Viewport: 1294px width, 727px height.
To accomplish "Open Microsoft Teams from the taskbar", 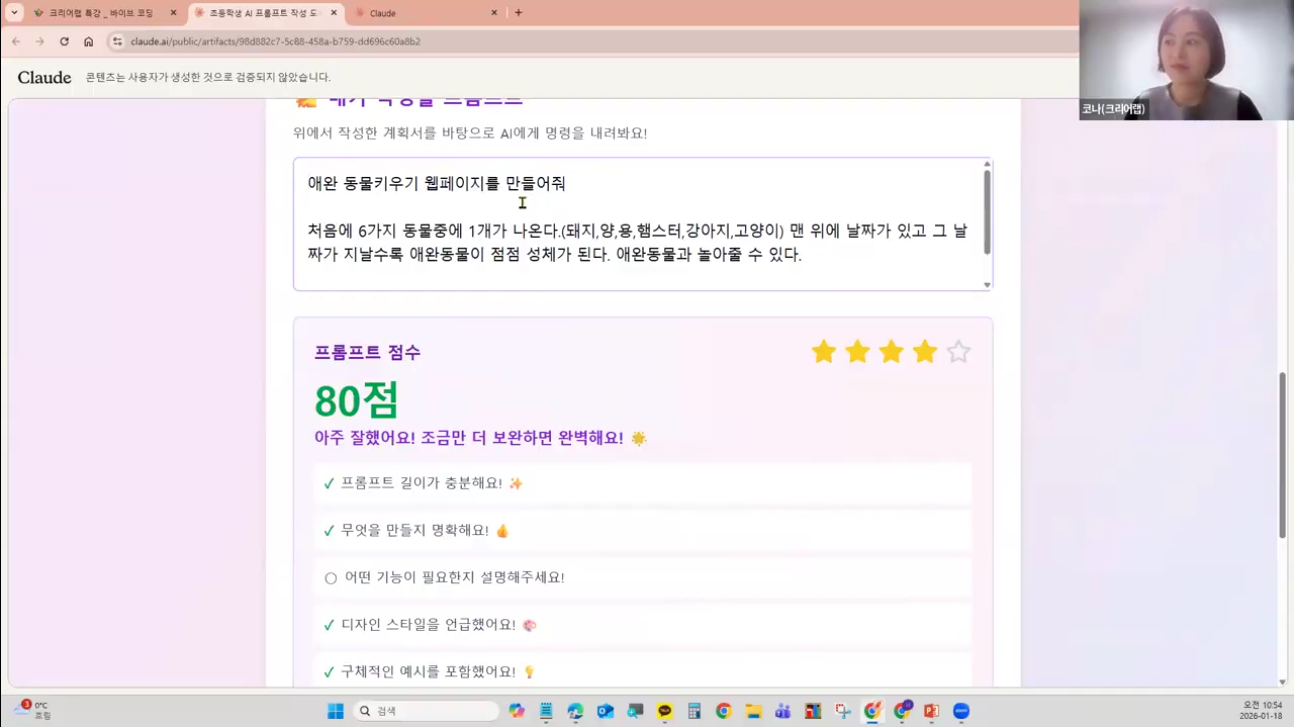I will [782, 710].
